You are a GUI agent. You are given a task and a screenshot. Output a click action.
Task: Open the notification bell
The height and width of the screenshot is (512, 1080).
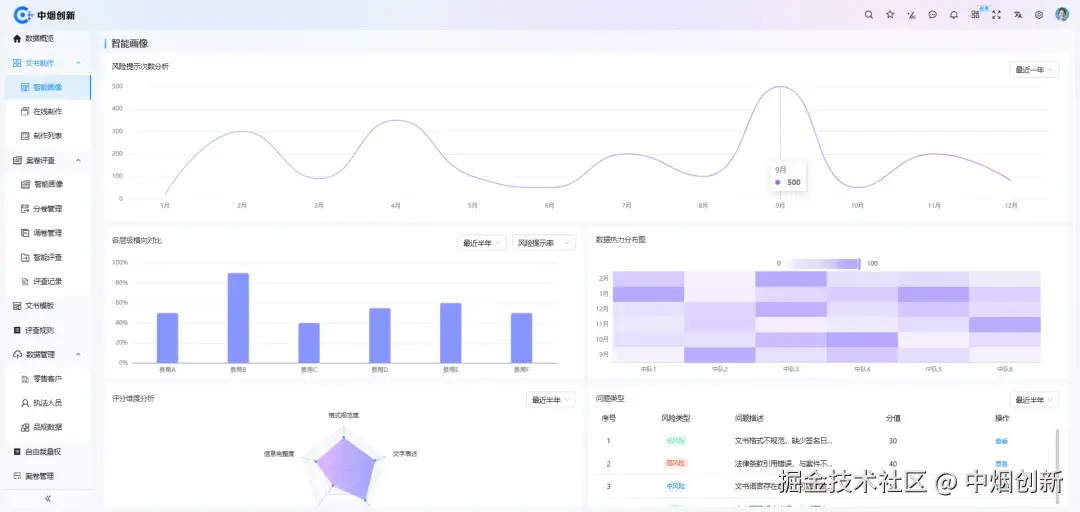coord(954,14)
